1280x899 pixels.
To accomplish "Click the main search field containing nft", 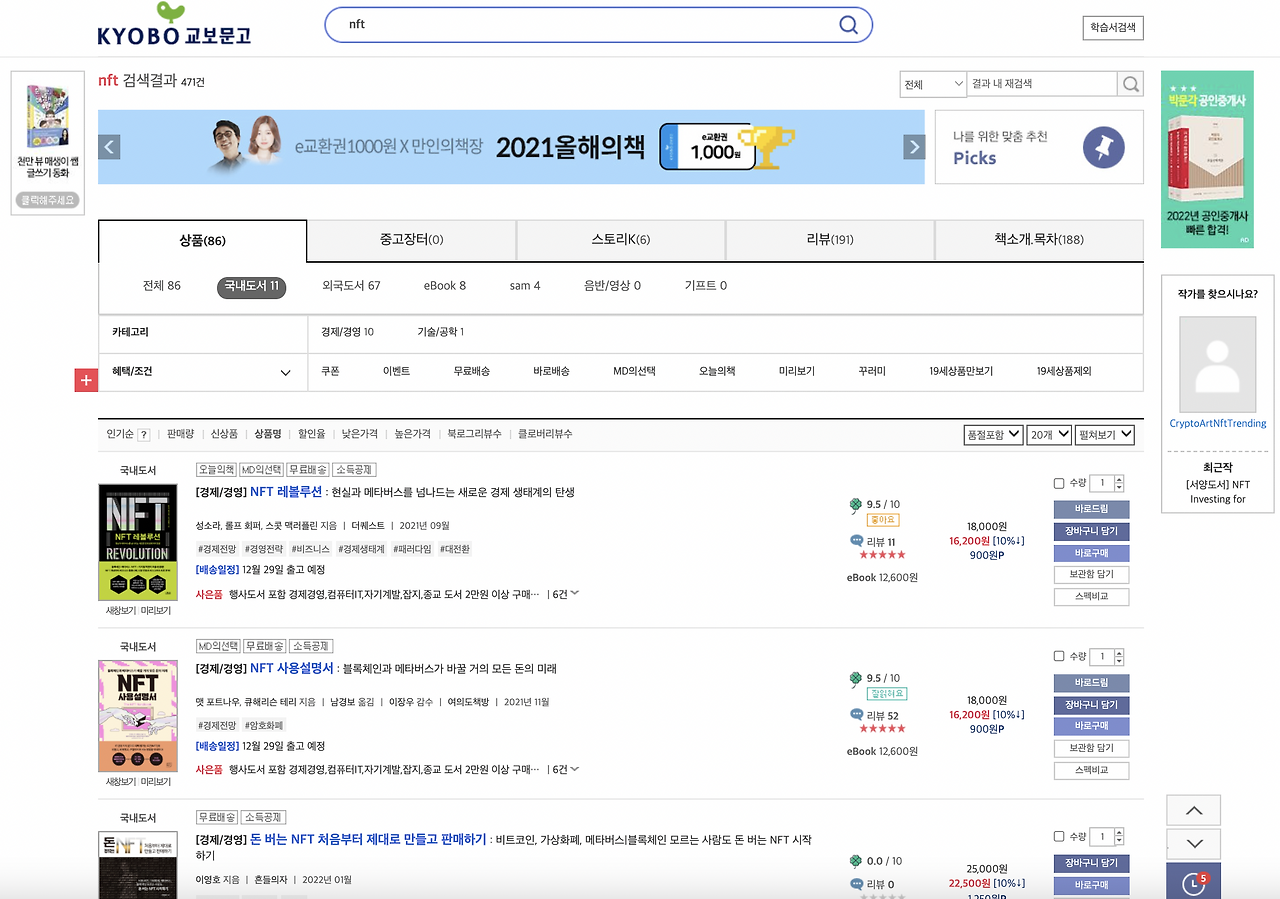I will (590, 25).
